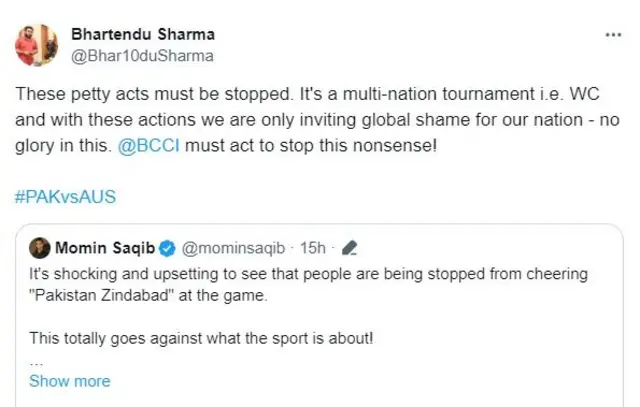Click the truncation ellipsis in the quoted tweet
640x407 pixels.
pyautogui.click(x=36, y=360)
